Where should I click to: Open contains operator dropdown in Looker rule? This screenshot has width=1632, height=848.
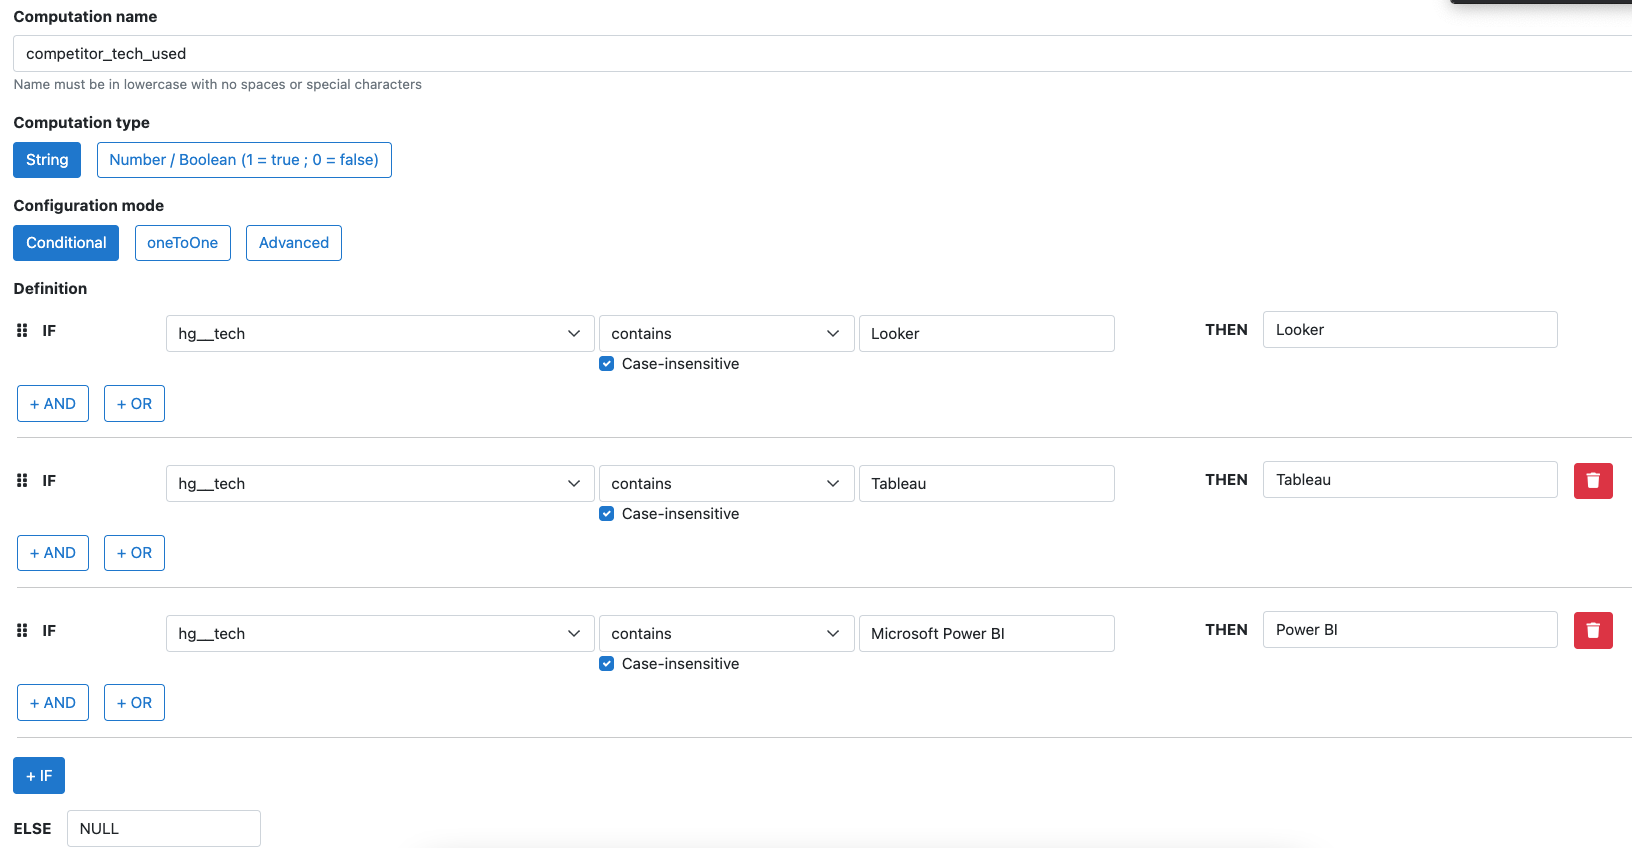point(726,333)
